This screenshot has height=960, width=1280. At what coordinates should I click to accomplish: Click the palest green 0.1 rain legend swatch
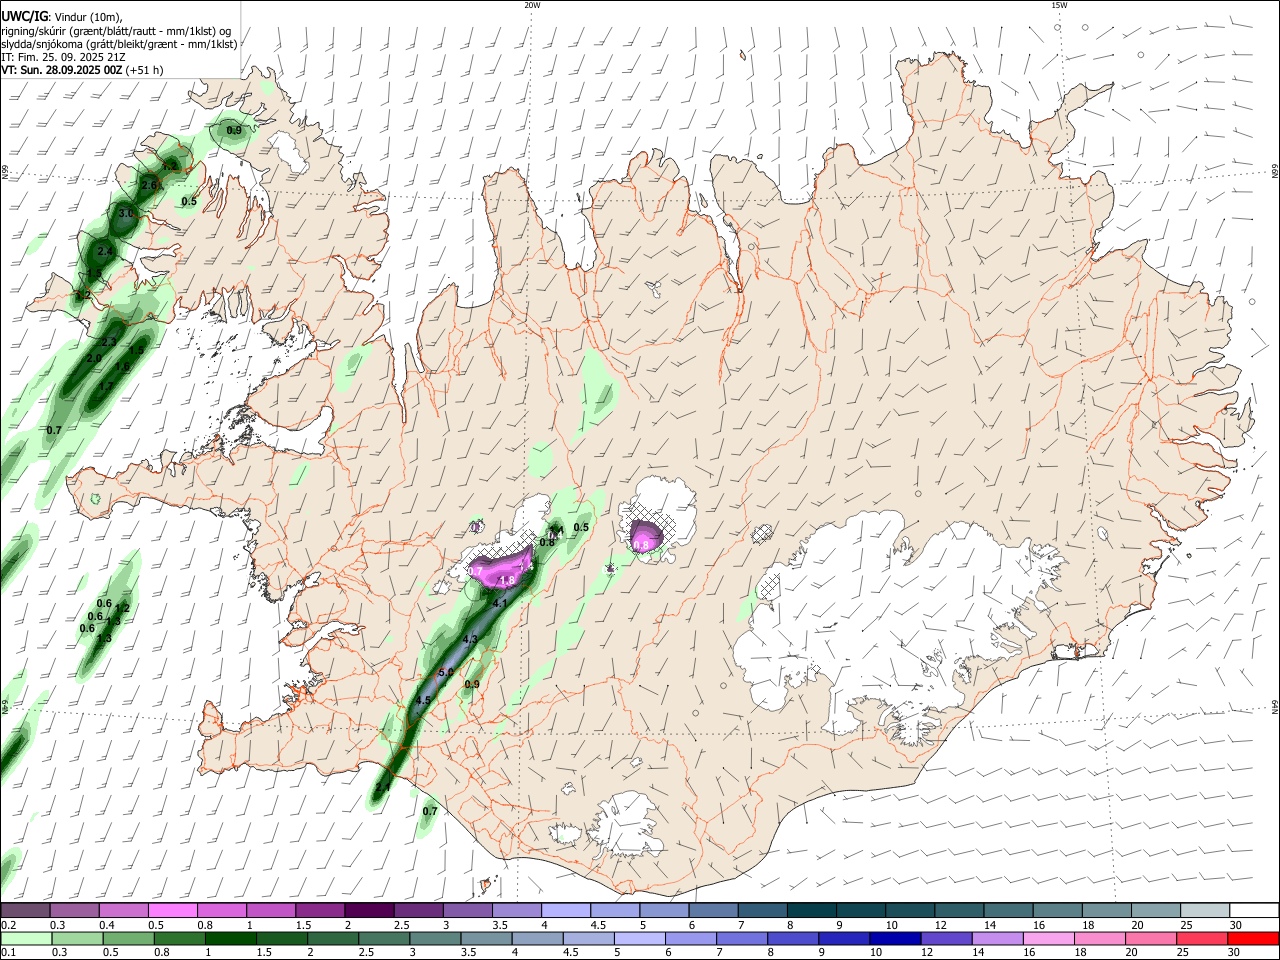[x=26, y=938]
